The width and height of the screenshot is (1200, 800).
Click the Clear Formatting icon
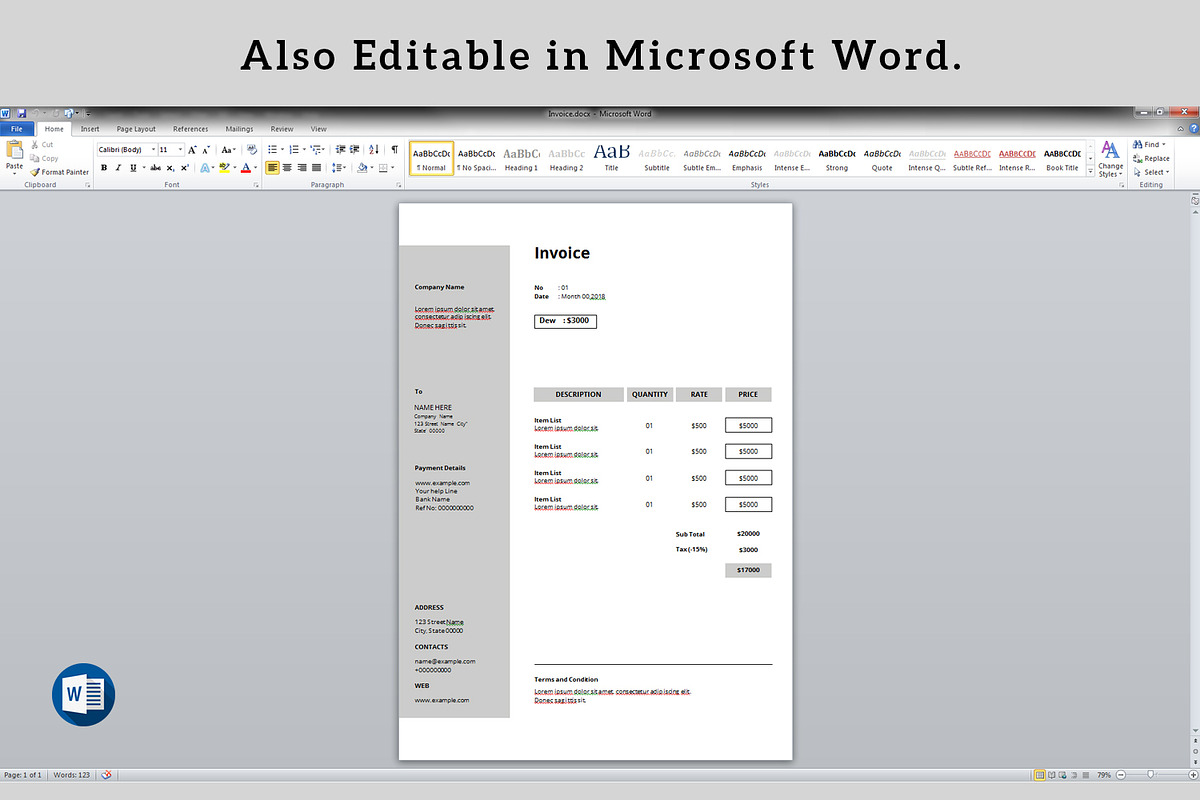click(x=252, y=149)
